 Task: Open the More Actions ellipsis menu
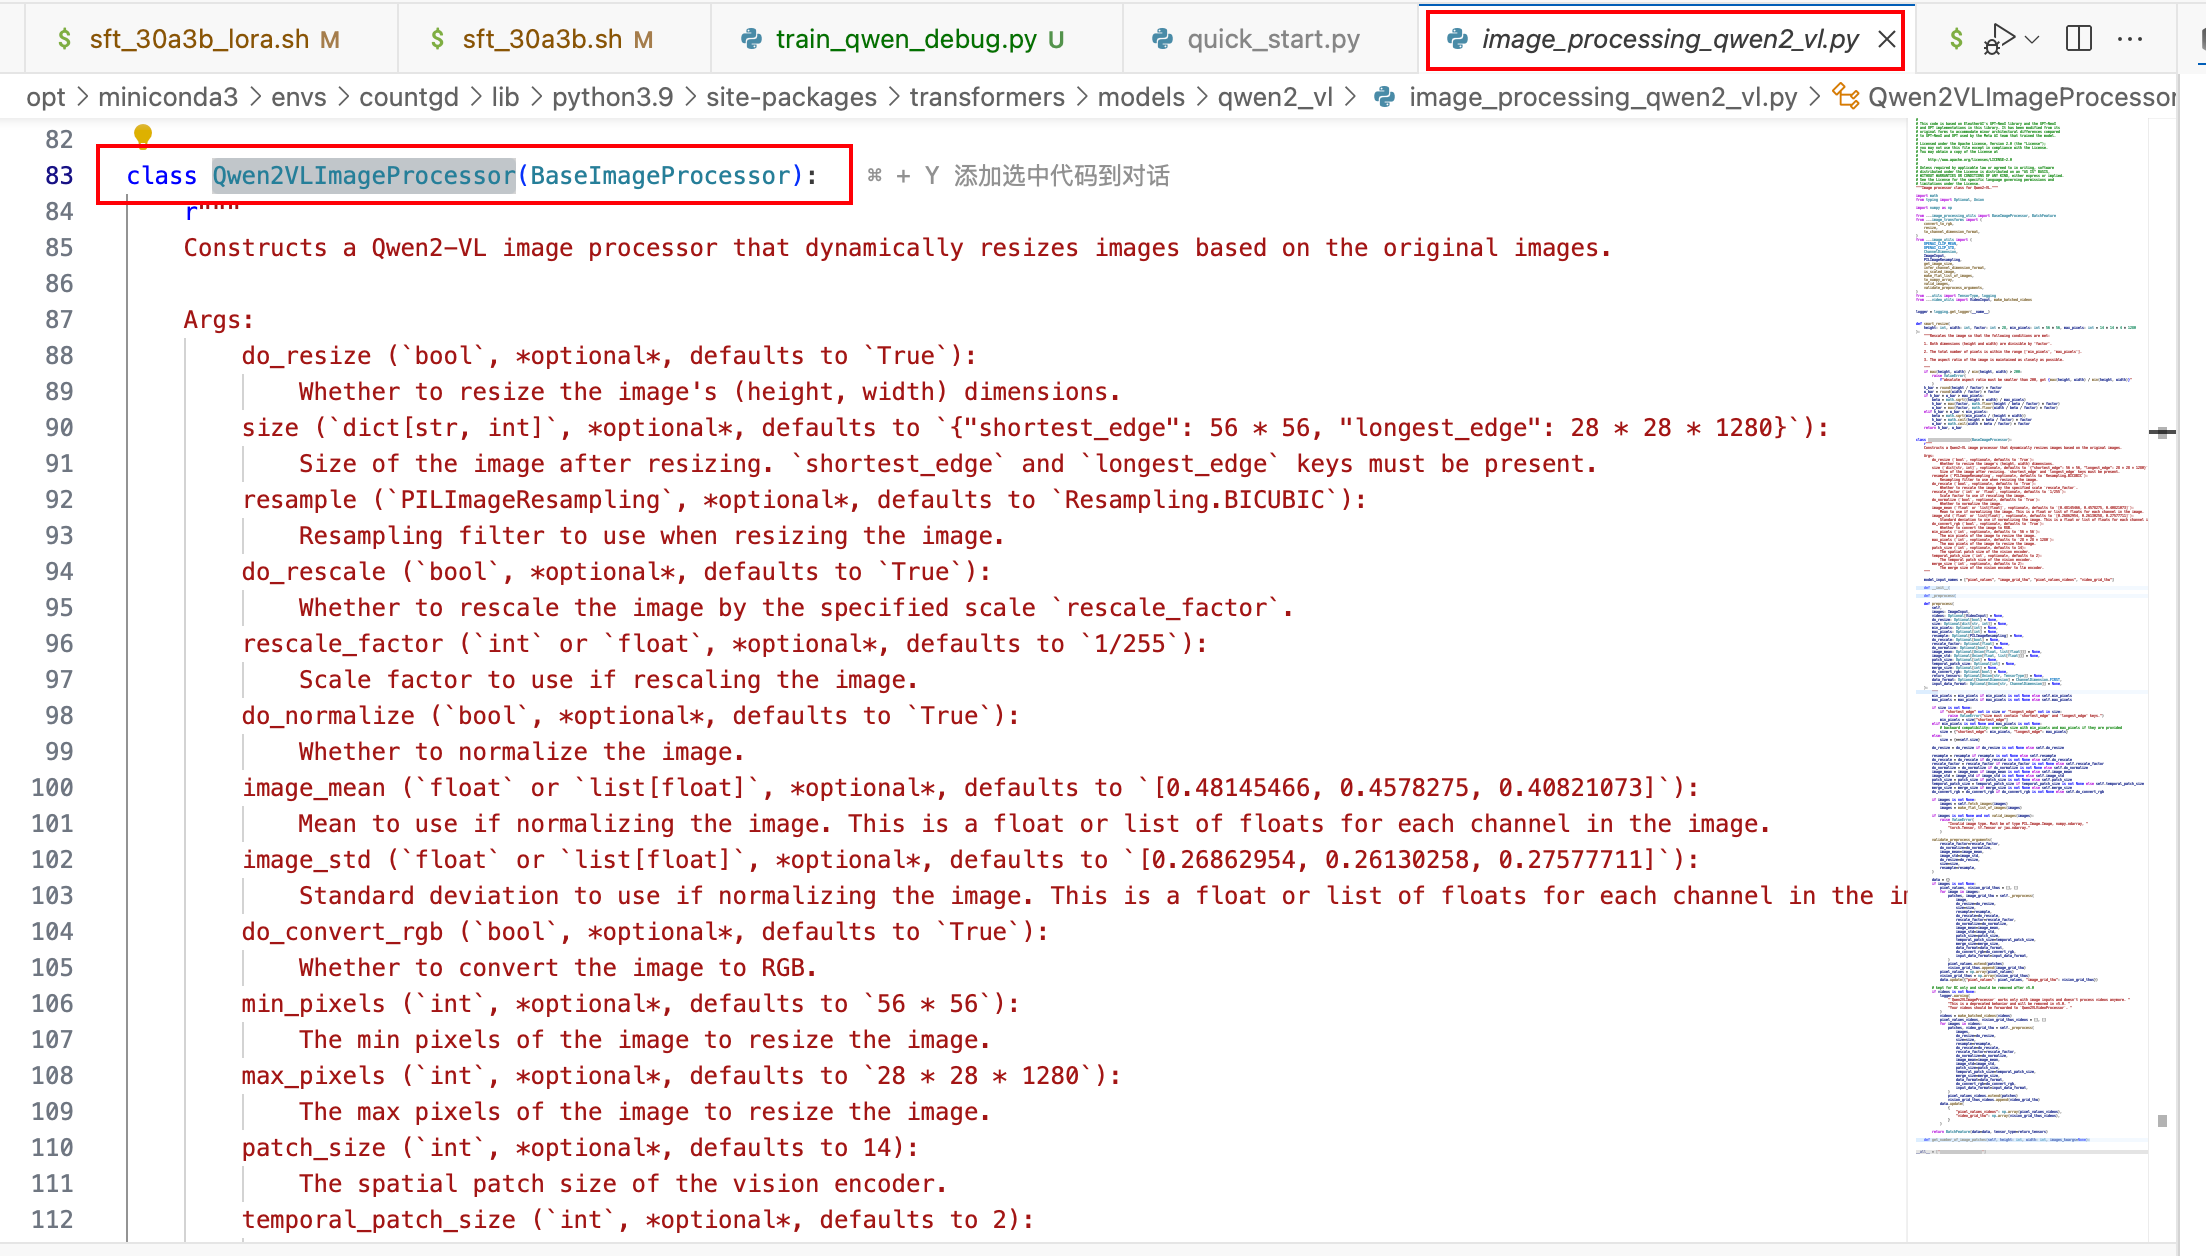point(2130,39)
